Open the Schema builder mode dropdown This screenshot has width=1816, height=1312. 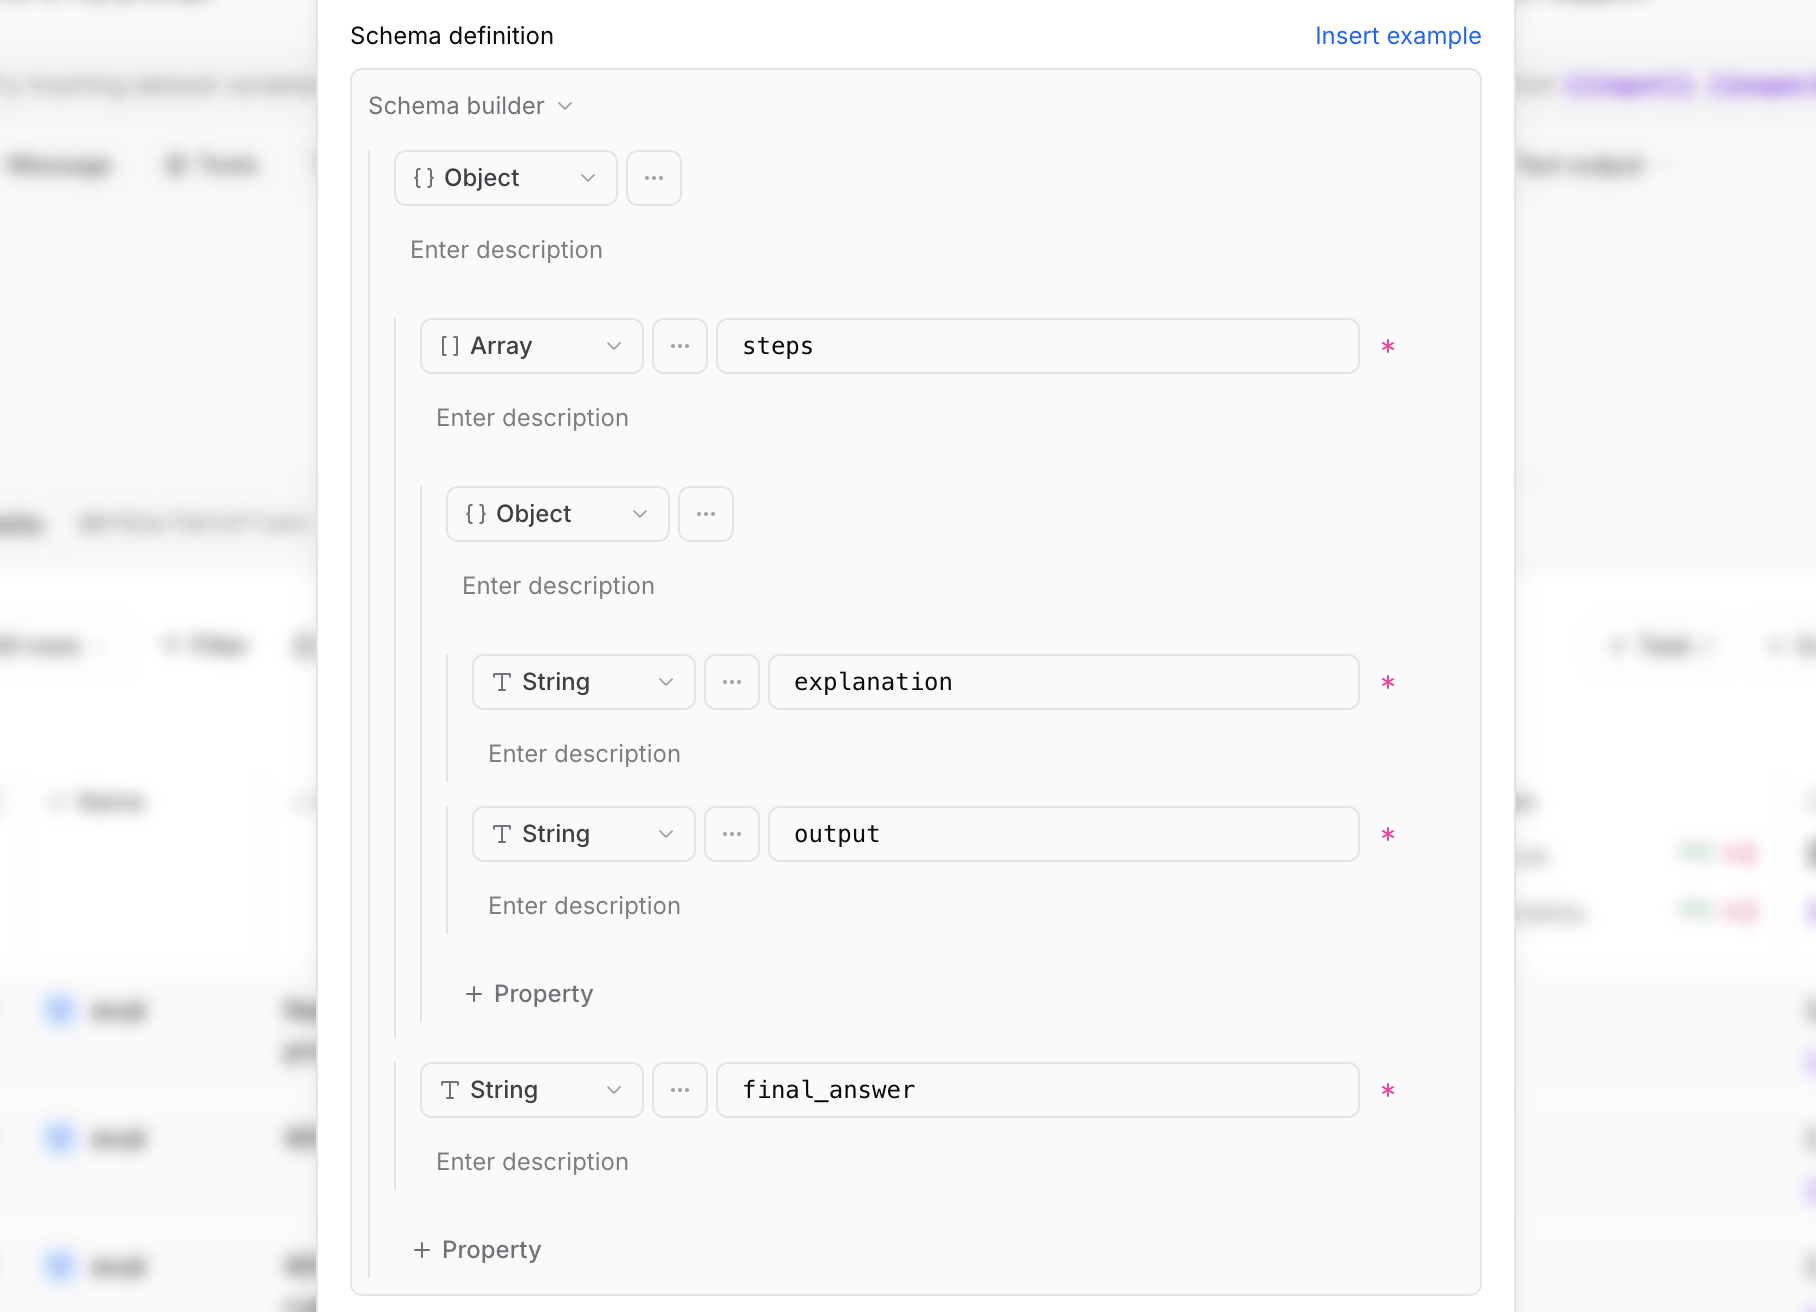[470, 105]
